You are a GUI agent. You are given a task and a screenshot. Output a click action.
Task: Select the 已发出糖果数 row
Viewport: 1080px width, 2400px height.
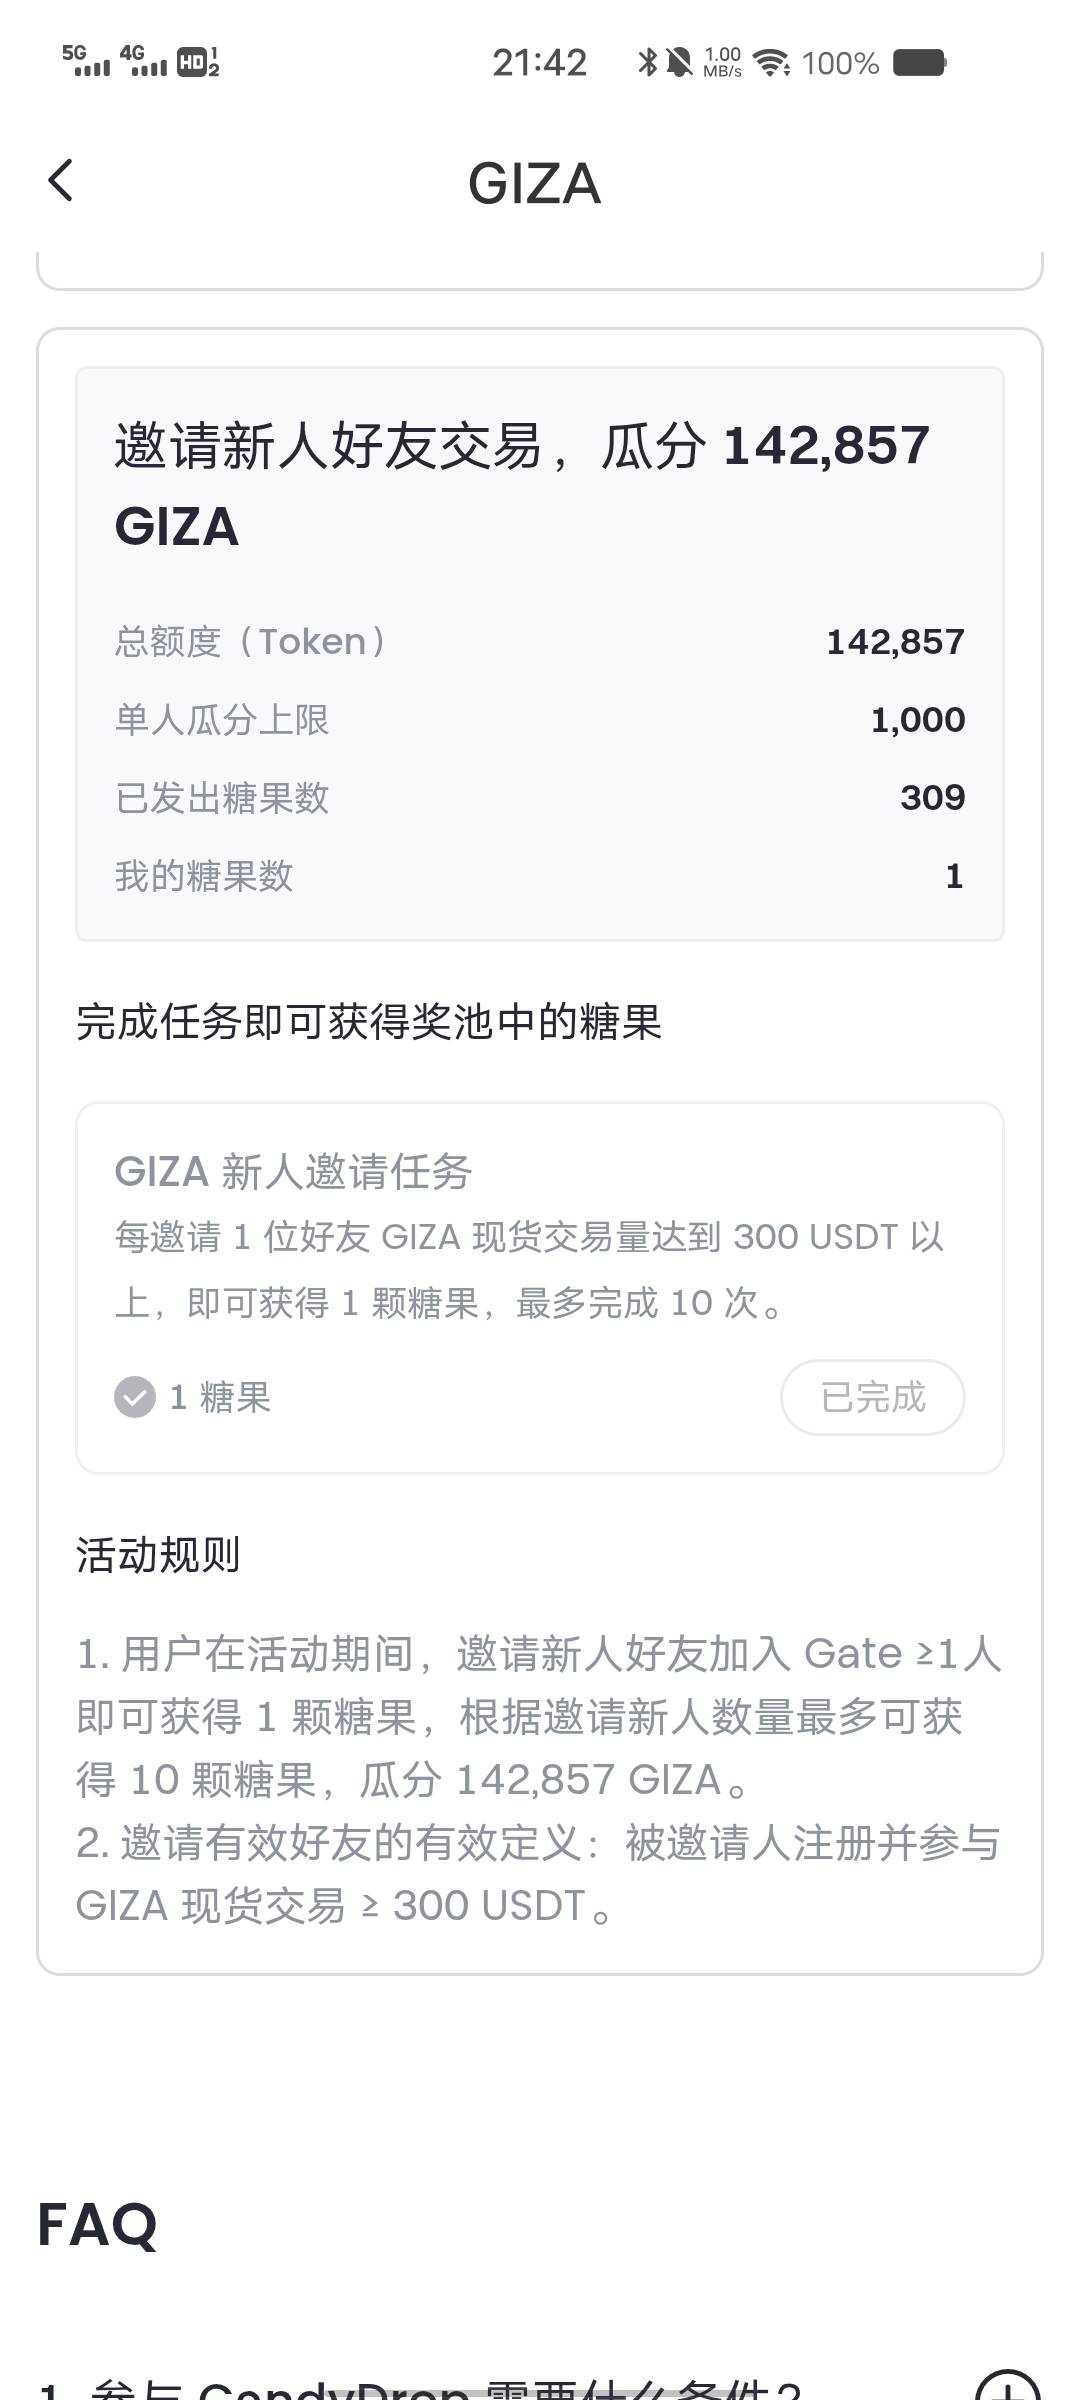pos(540,798)
